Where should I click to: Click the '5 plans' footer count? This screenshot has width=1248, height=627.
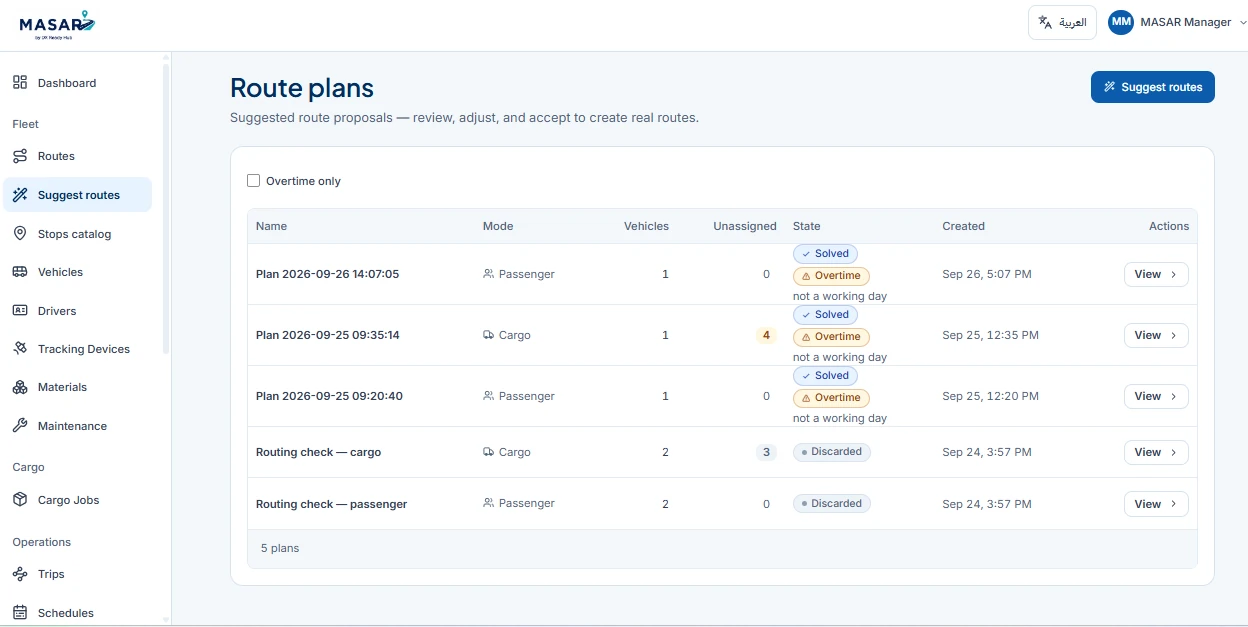click(x=280, y=548)
